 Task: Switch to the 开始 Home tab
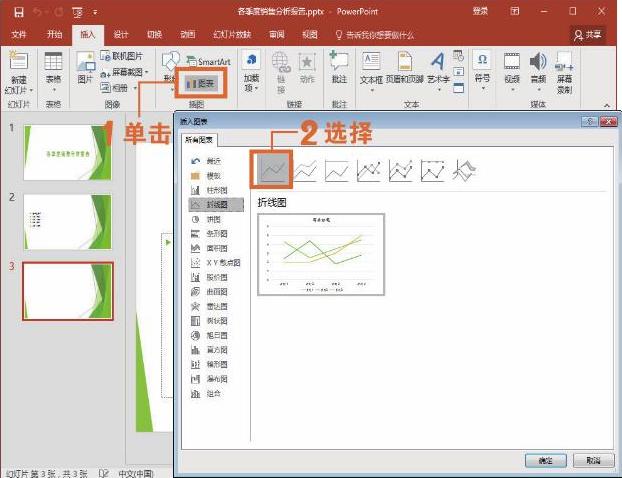tap(54, 35)
